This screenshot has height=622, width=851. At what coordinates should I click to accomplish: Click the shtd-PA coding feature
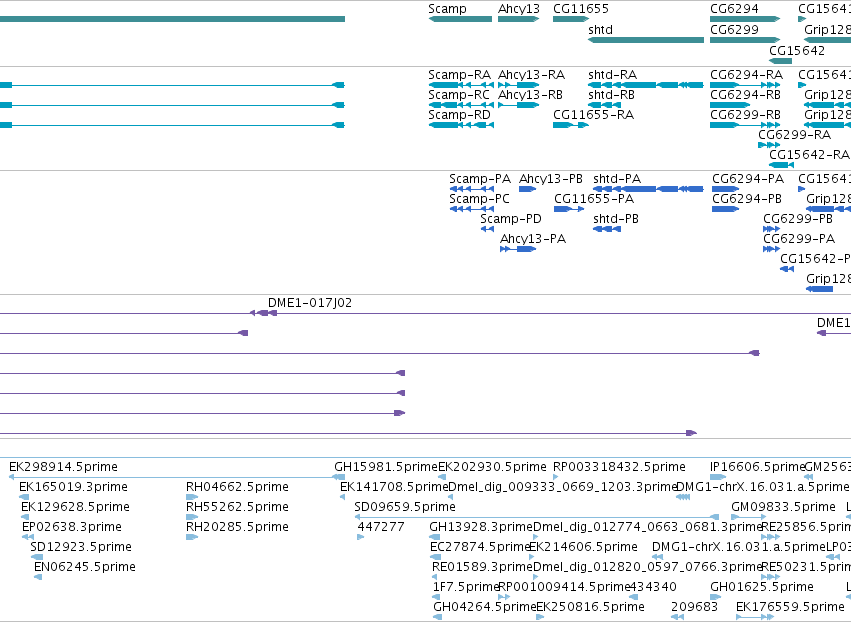point(649,189)
